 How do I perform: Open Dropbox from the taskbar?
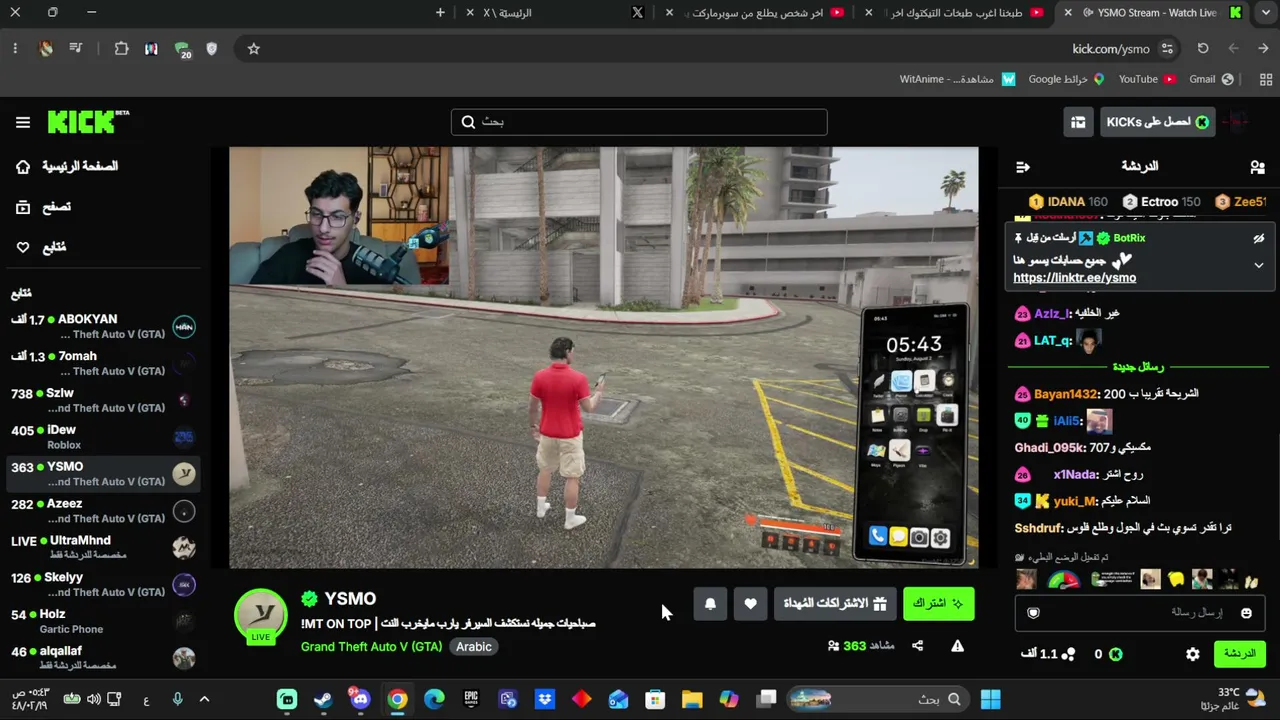click(x=545, y=700)
